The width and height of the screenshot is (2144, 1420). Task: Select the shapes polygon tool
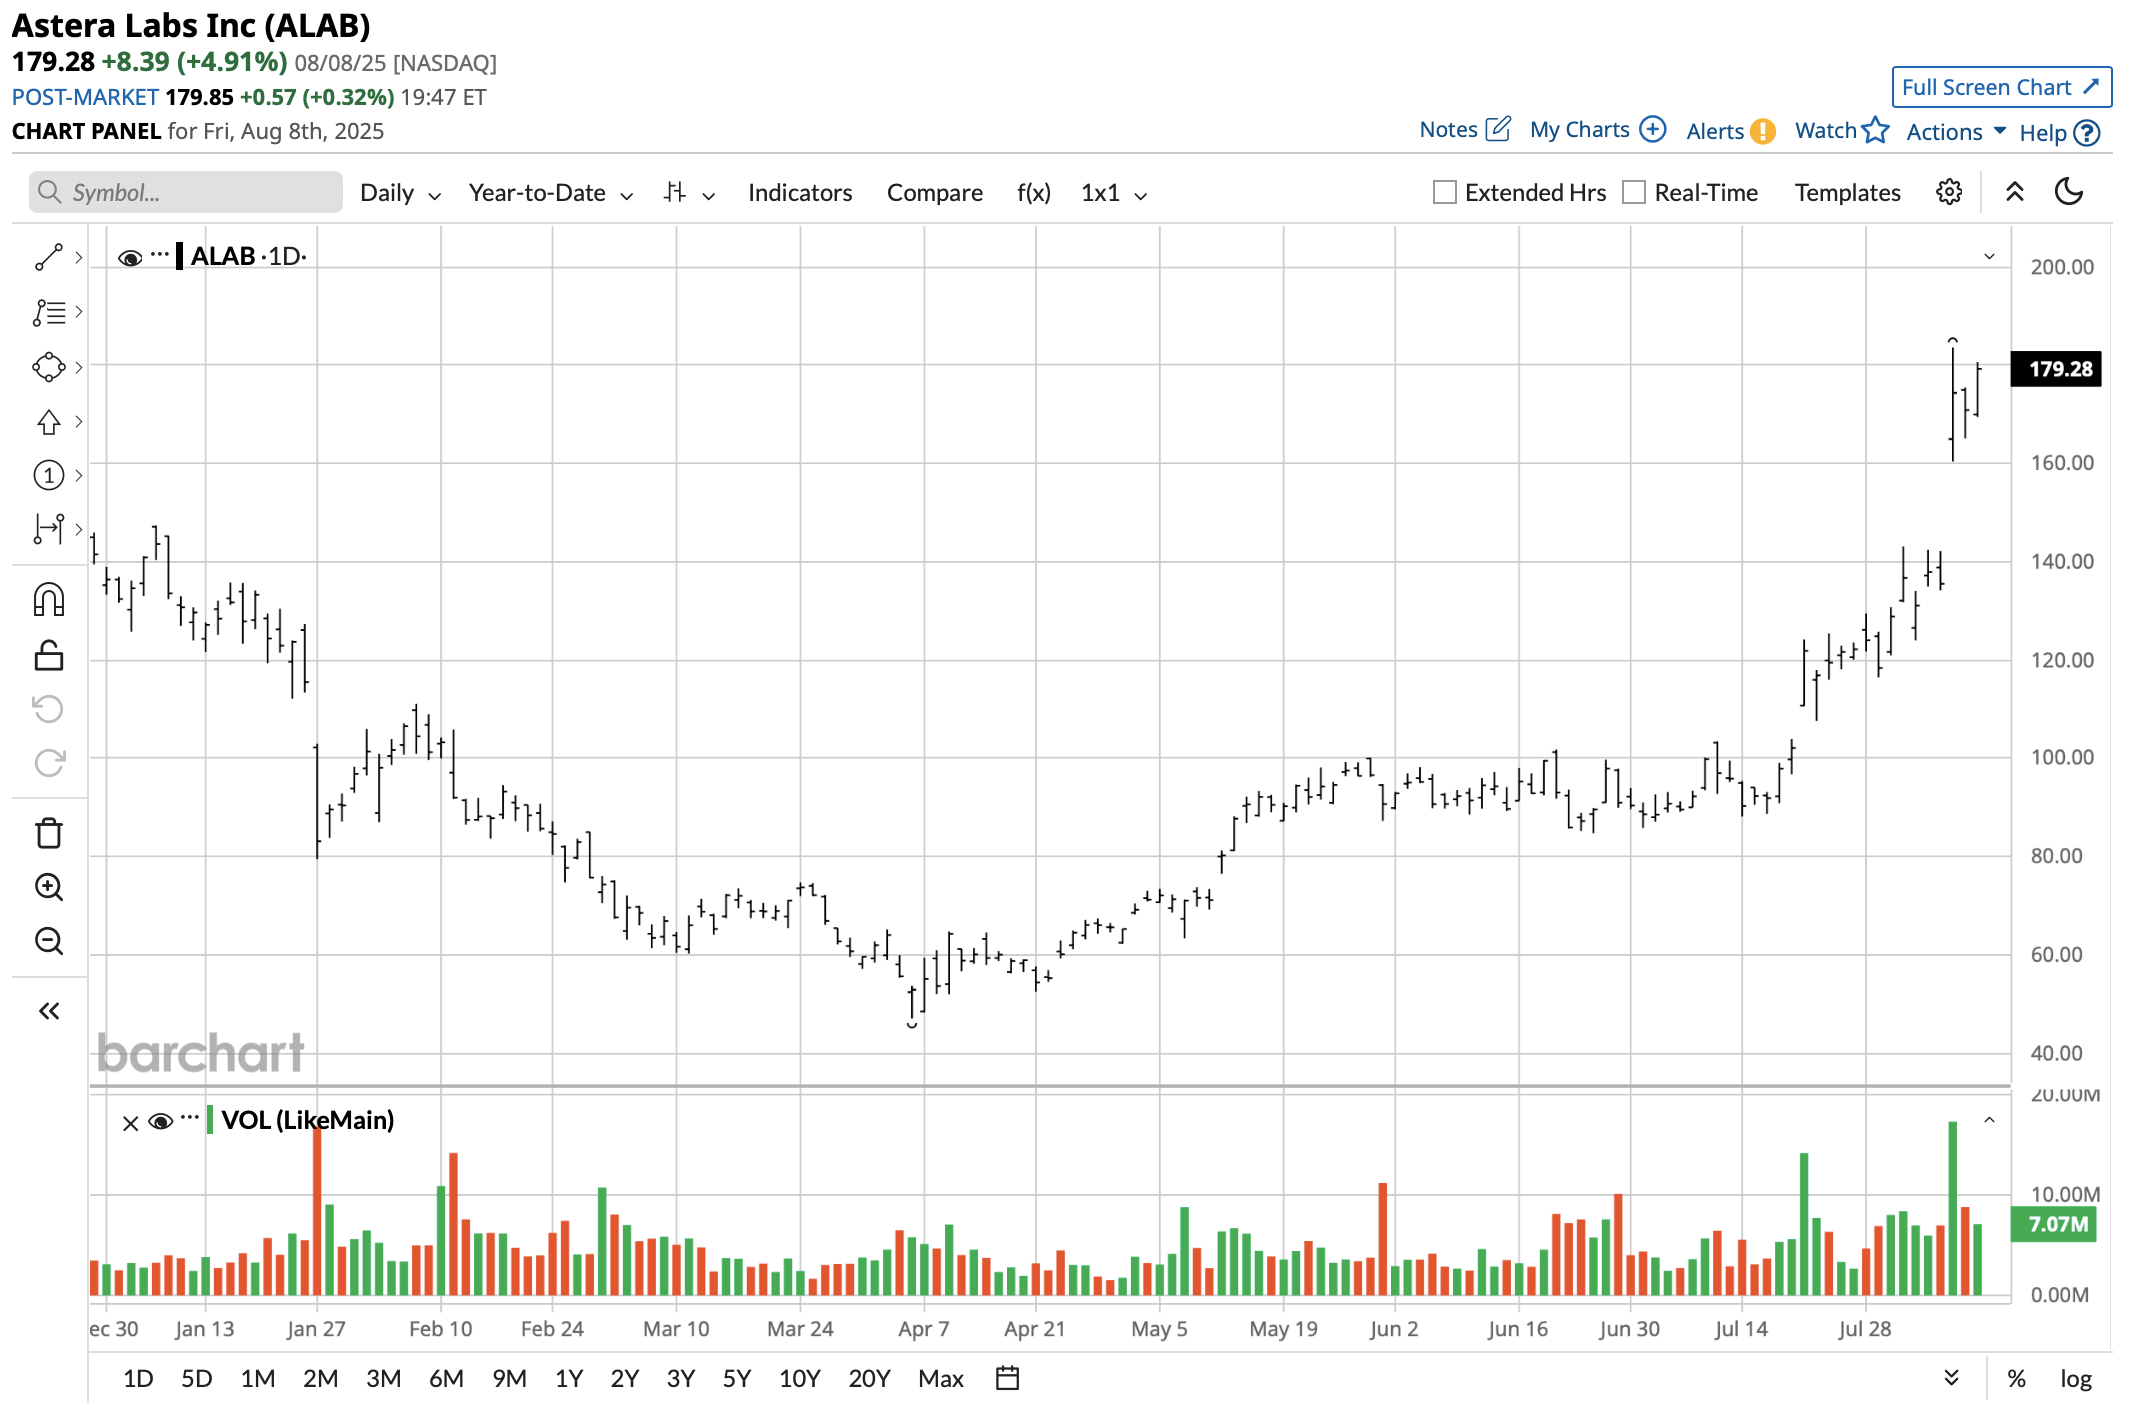(x=48, y=367)
